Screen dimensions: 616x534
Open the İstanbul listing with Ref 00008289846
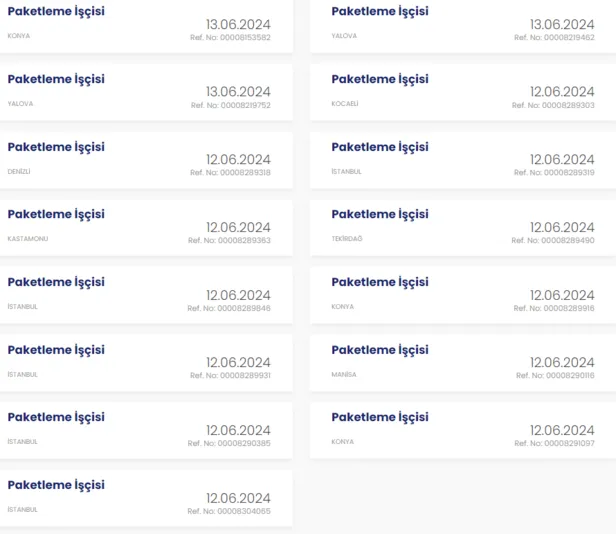[146, 295]
